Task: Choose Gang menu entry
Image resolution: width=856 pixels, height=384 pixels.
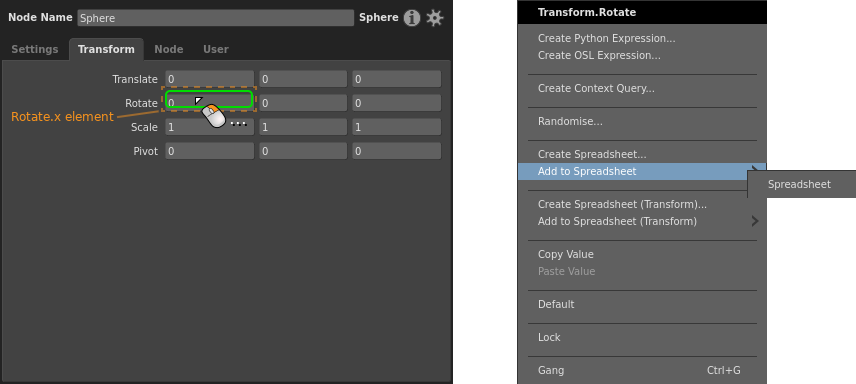Action: tap(642, 370)
